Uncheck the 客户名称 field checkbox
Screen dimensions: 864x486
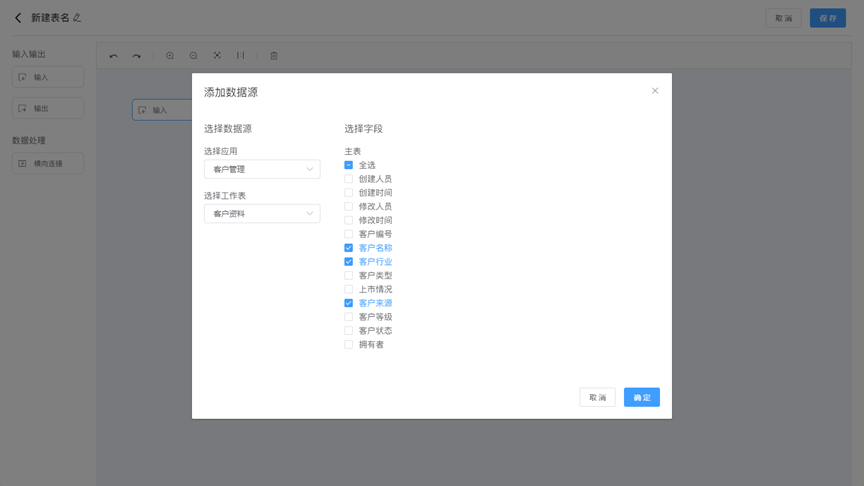tap(349, 248)
